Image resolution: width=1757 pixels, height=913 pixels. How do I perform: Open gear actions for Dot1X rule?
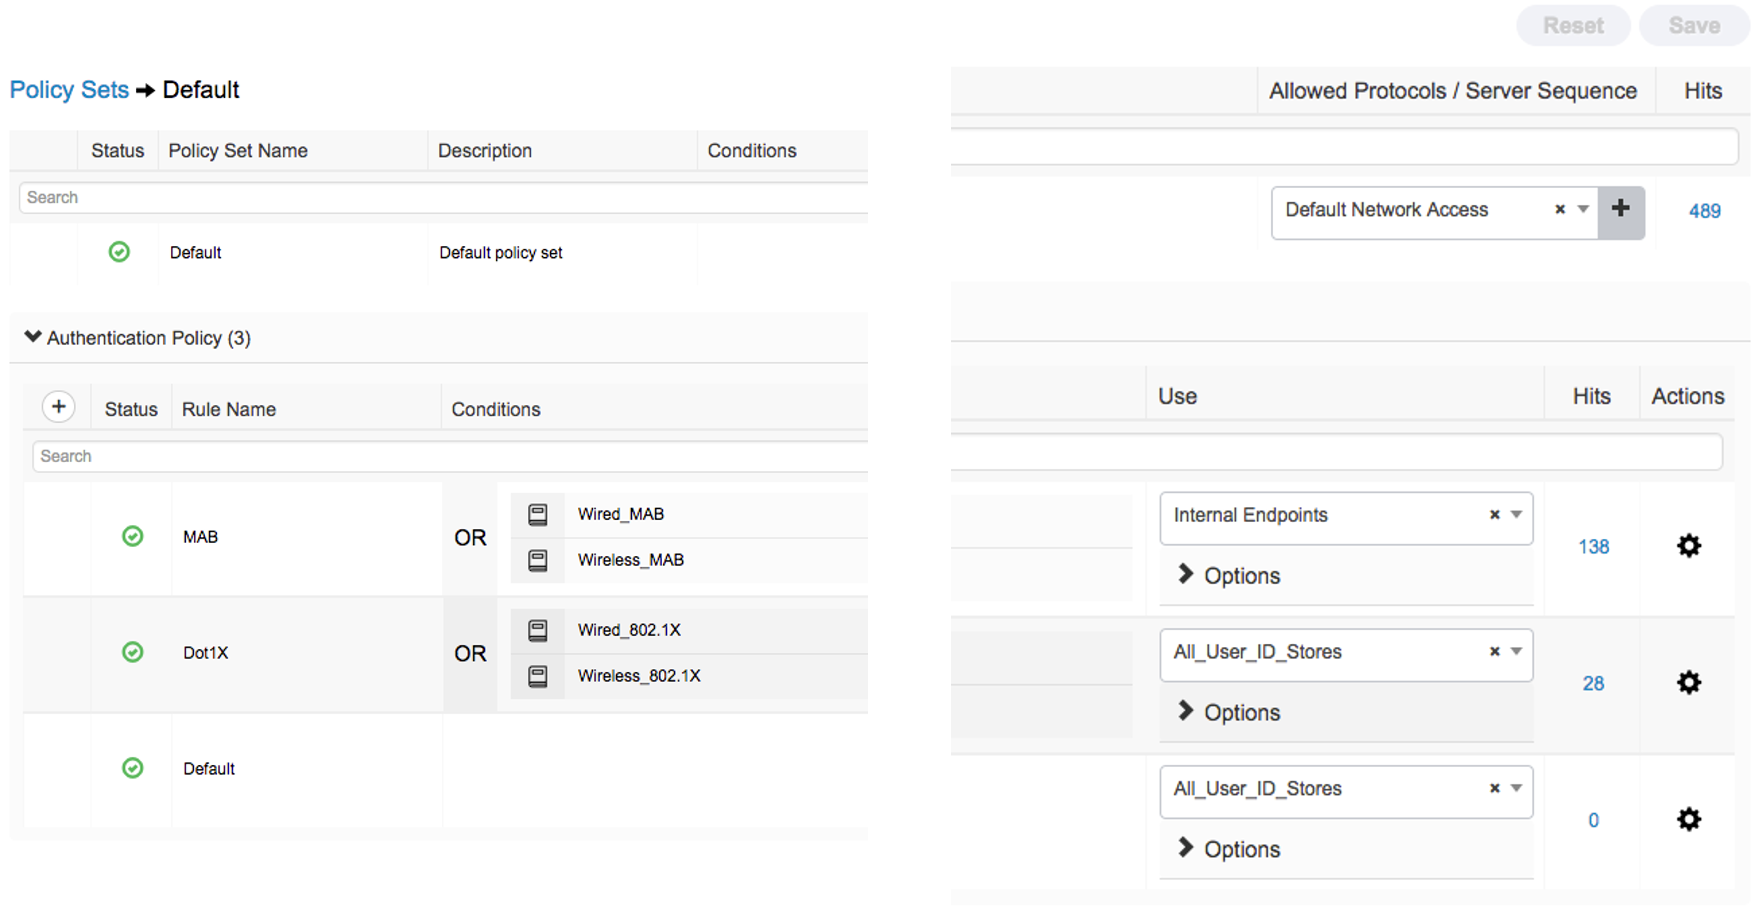pos(1689,683)
